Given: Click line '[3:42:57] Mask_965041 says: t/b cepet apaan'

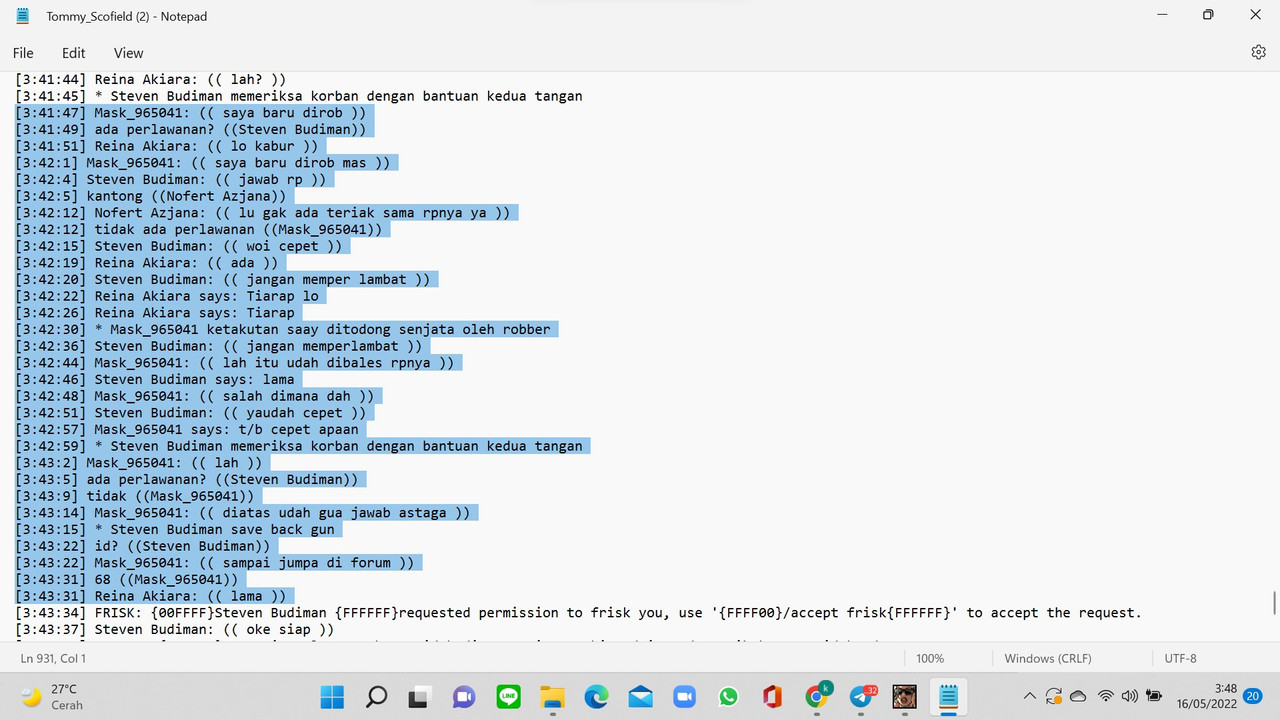Looking at the screenshot, I should coord(187,429).
